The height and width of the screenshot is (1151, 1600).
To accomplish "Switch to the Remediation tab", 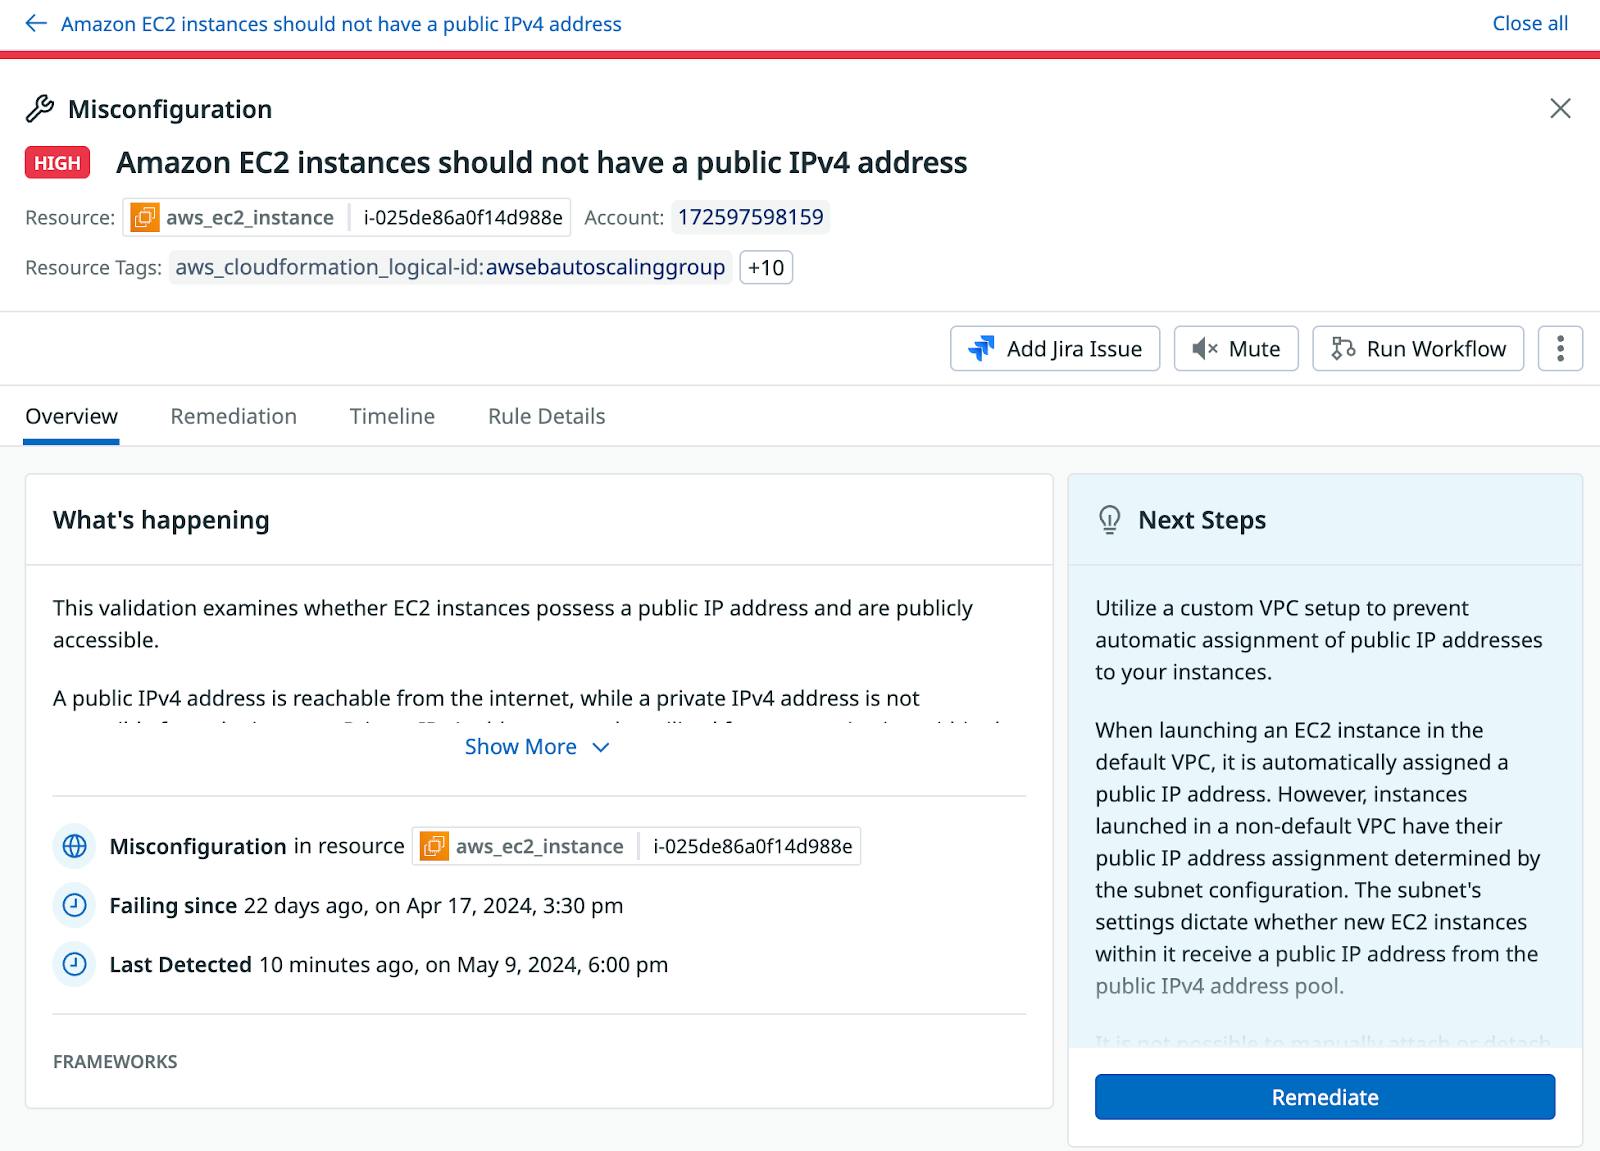I will 233,416.
